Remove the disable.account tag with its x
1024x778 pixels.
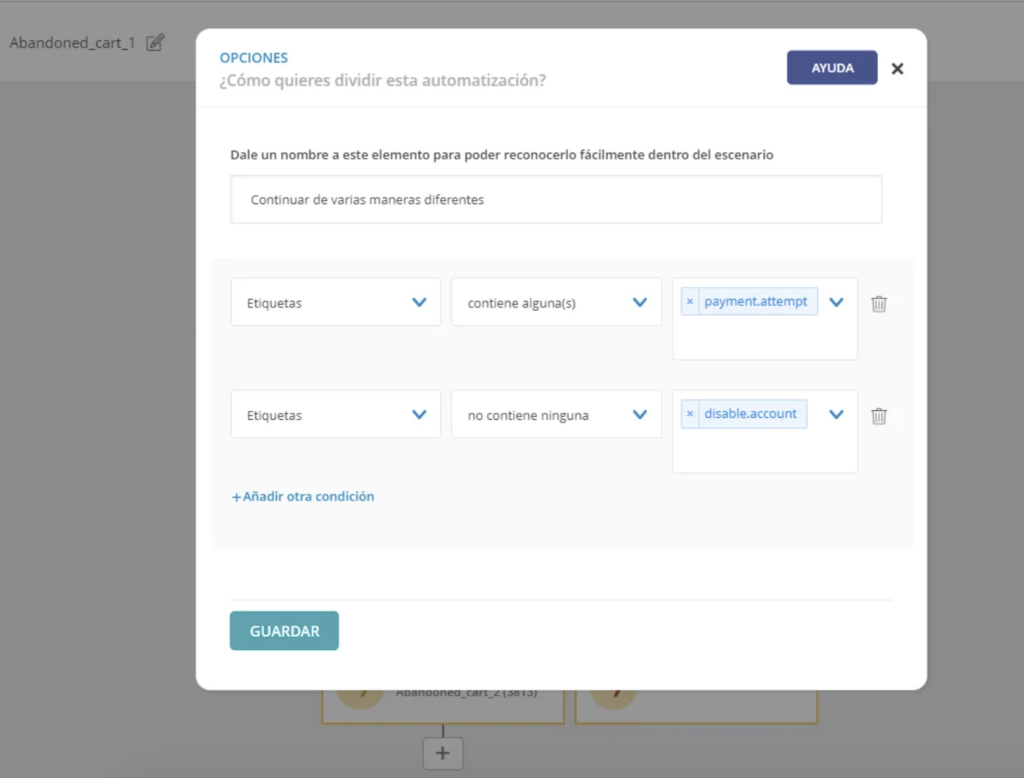coord(690,413)
